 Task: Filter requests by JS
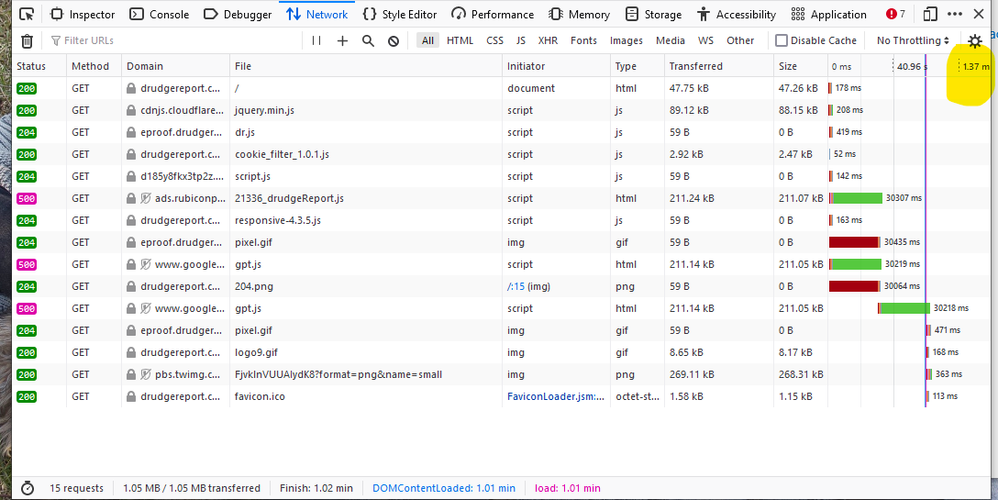coord(521,41)
